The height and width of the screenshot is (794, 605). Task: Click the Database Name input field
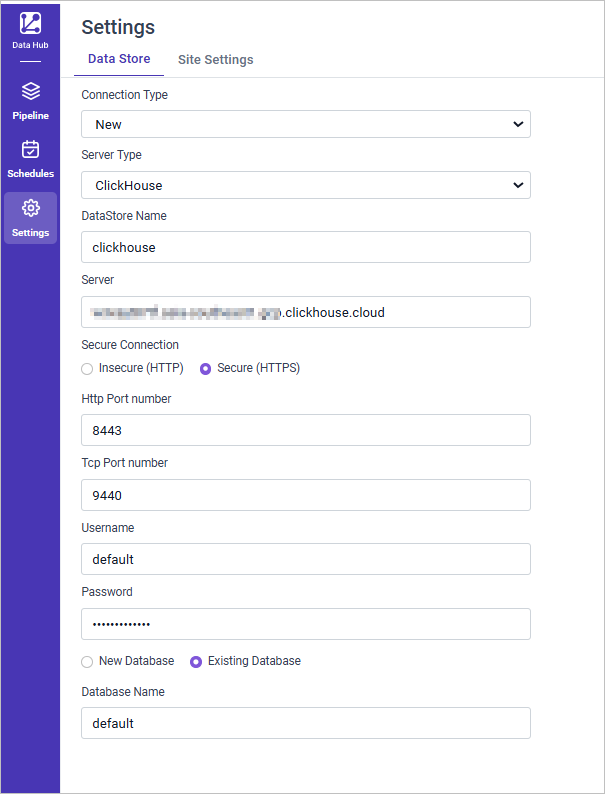tap(305, 723)
